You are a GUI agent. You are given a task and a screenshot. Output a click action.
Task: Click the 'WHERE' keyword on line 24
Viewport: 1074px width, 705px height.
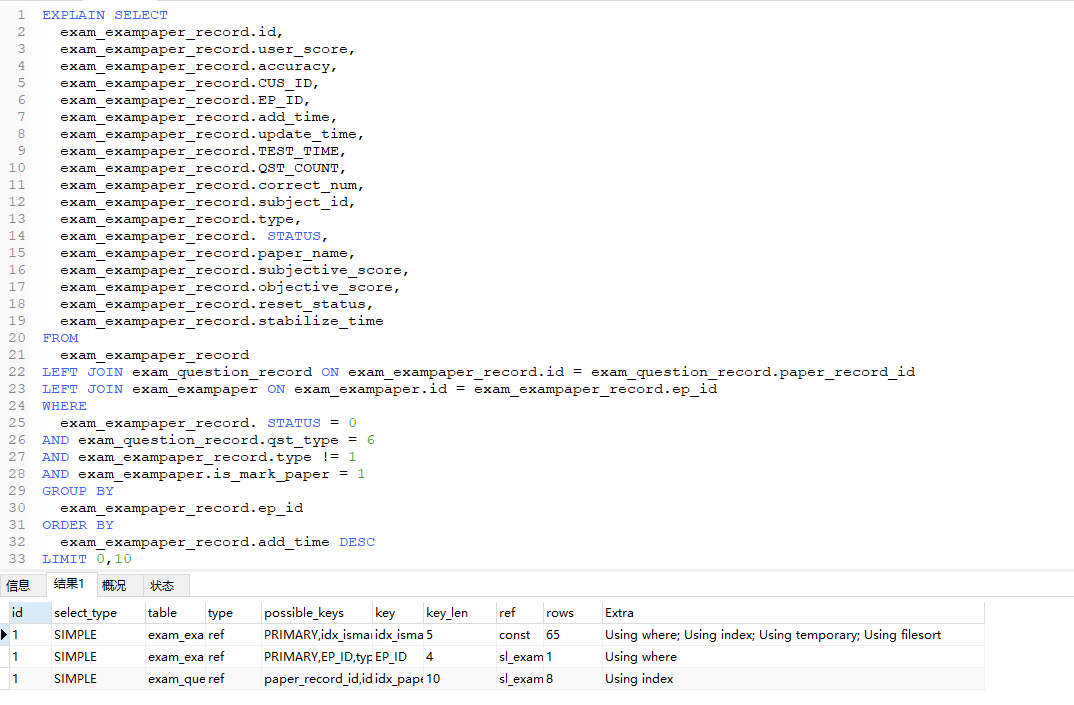click(x=64, y=406)
